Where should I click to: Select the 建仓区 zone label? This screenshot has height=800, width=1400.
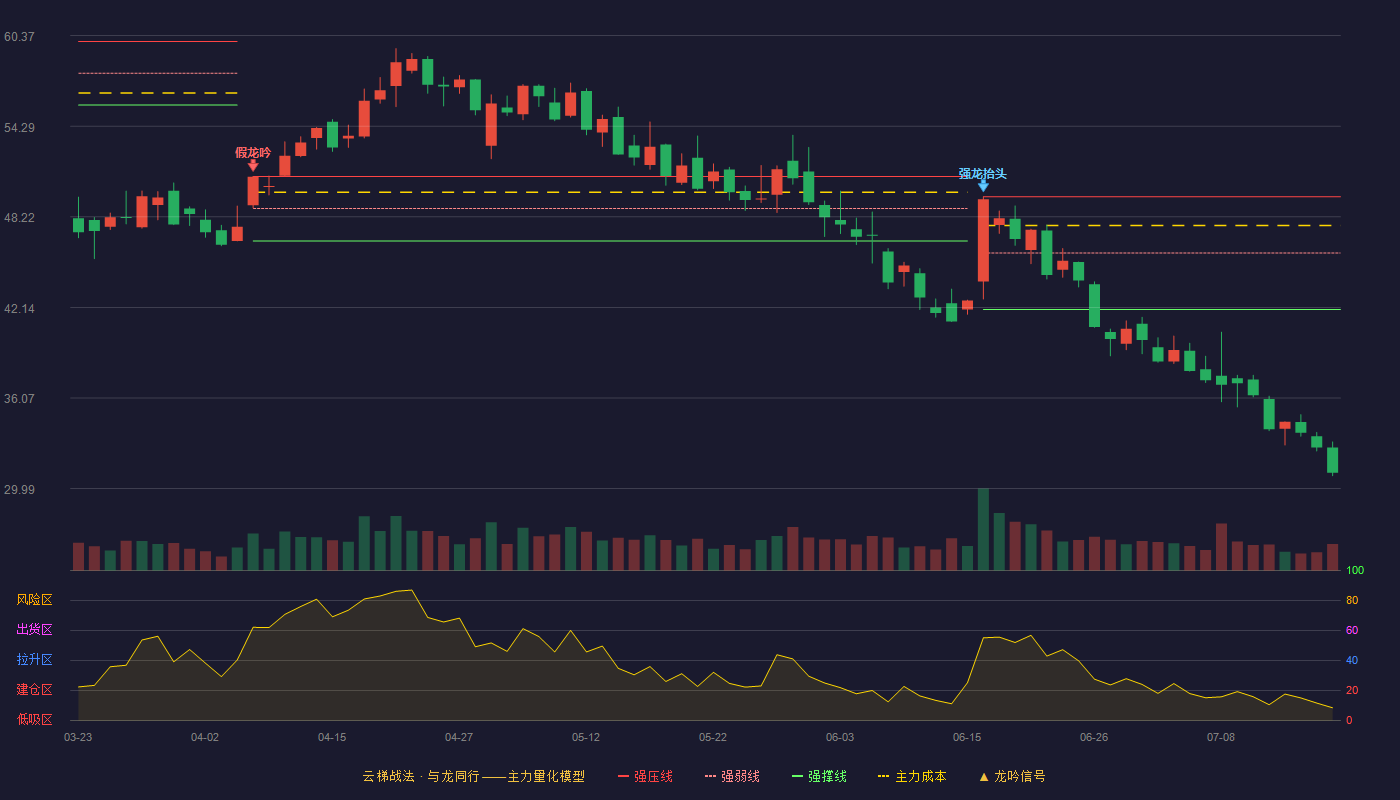(34, 690)
